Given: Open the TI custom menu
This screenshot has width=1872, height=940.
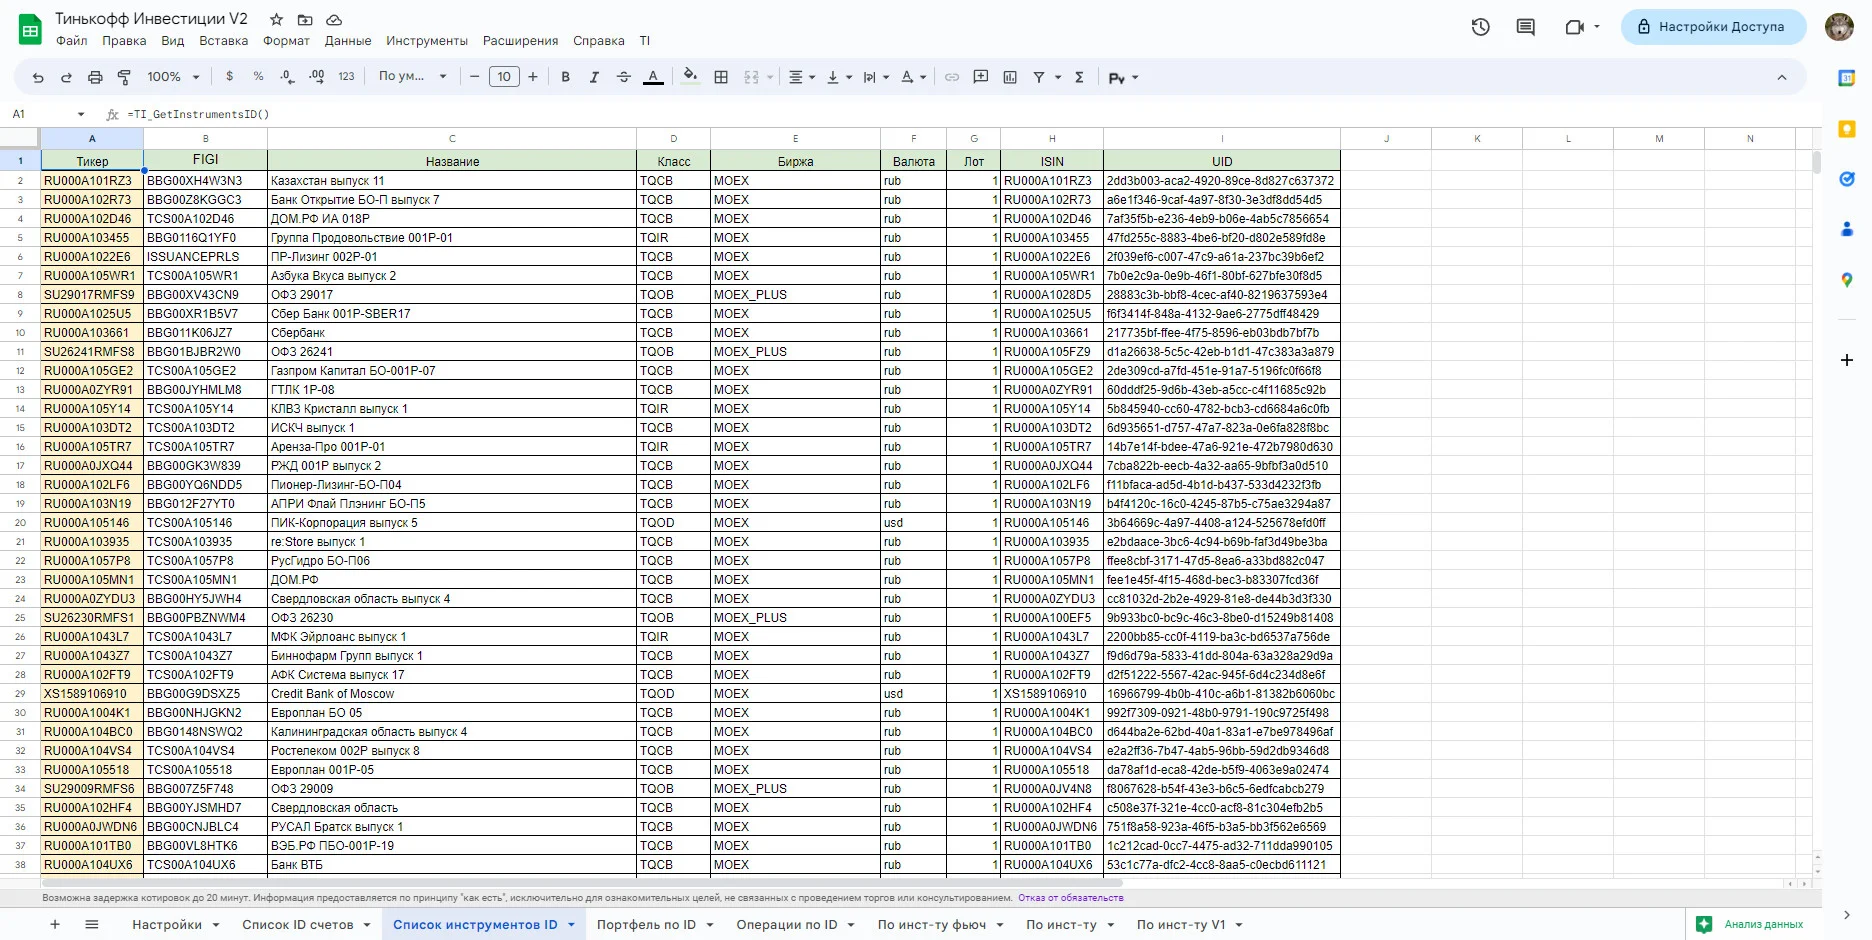Looking at the screenshot, I should coord(645,41).
